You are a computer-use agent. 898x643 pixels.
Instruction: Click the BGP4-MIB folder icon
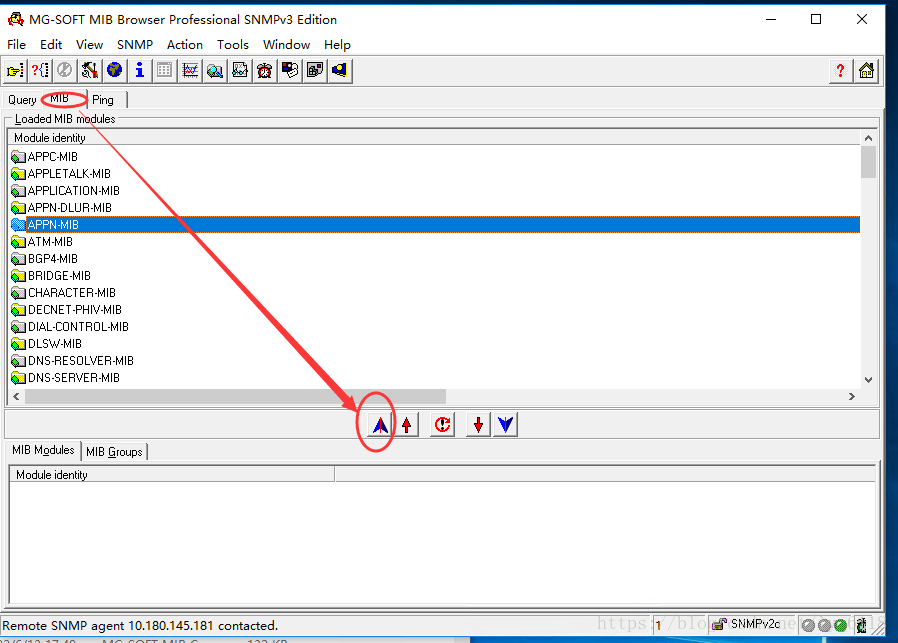[x=18, y=259]
